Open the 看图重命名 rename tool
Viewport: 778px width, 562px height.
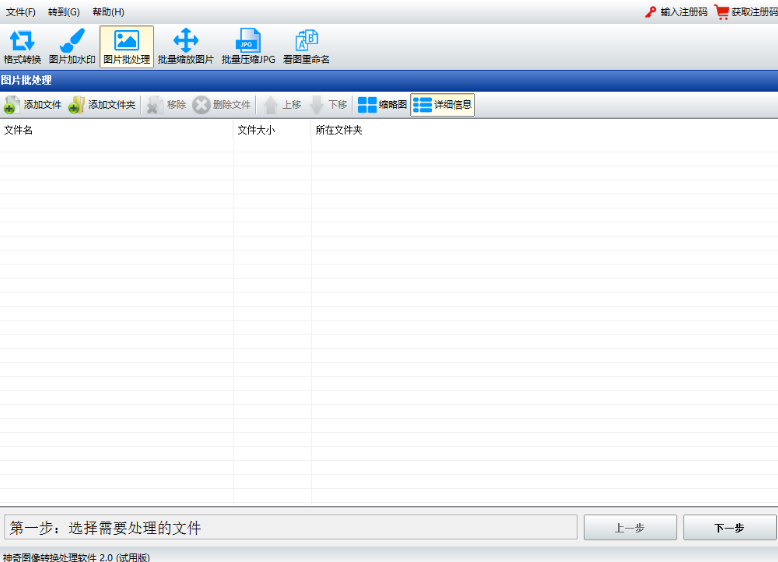tap(306, 47)
